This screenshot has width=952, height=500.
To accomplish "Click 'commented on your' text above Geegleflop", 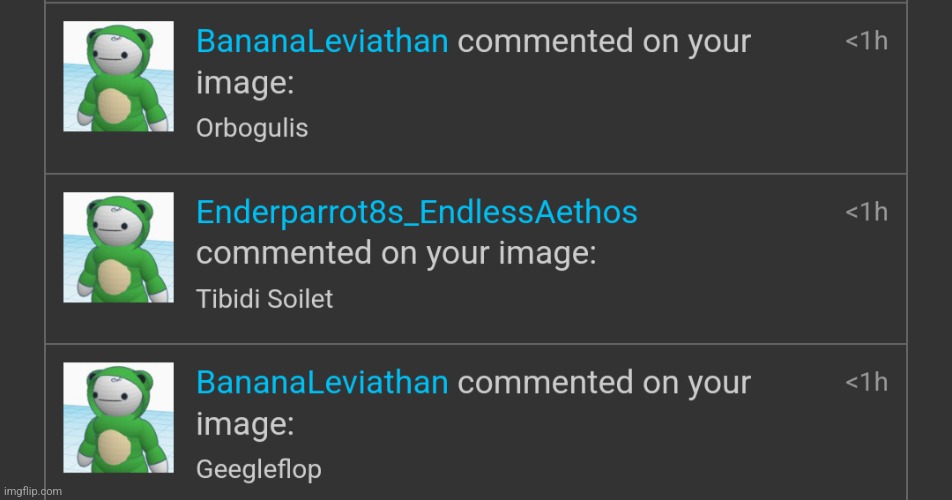I will tap(604, 383).
